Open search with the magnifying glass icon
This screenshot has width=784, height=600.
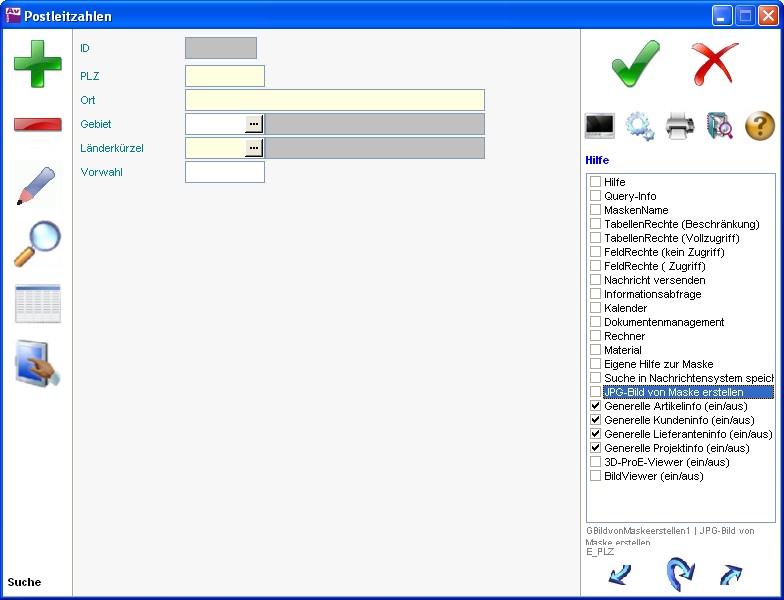37,244
